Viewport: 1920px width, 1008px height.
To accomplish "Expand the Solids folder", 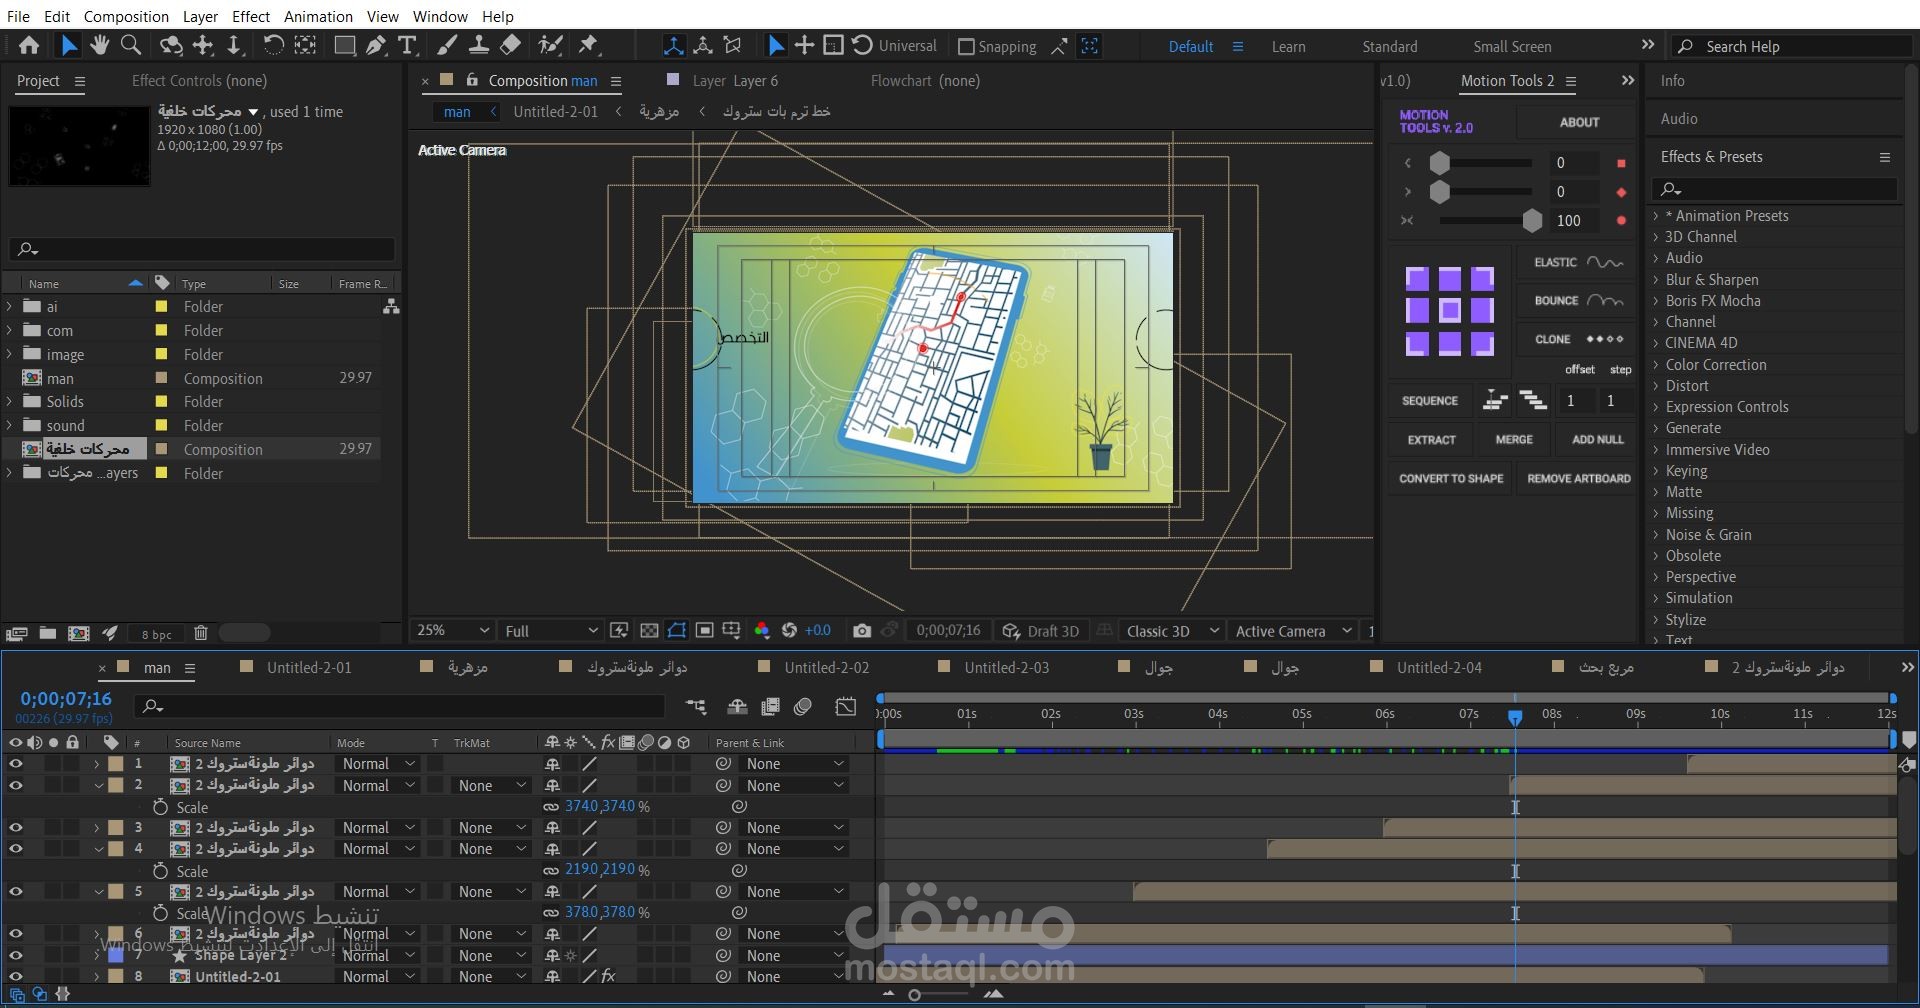I will coord(10,402).
